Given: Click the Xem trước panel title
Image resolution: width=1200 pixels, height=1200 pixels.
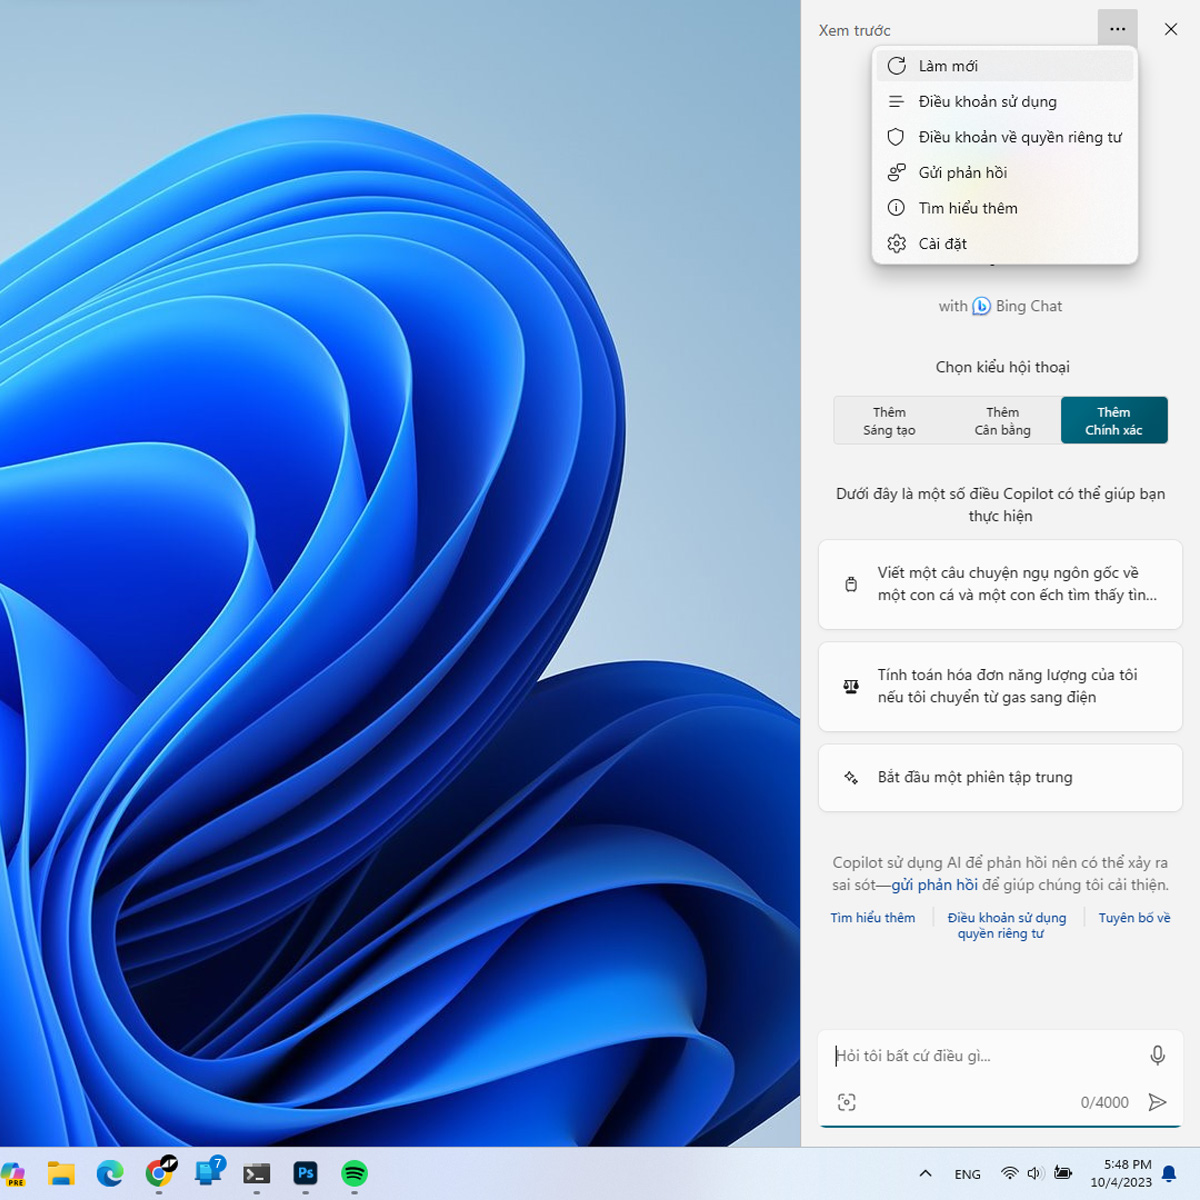Looking at the screenshot, I should 854,30.
